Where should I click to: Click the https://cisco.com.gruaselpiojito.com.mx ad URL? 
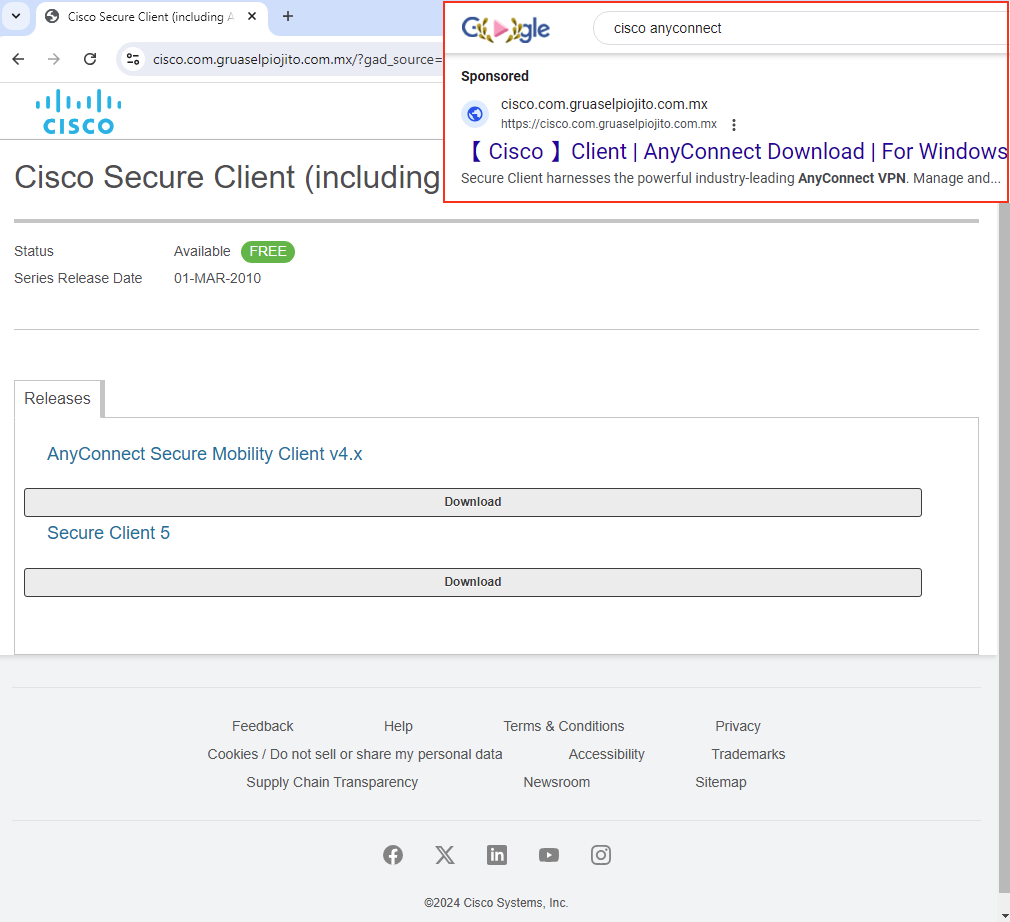click(x=609, y=124)
